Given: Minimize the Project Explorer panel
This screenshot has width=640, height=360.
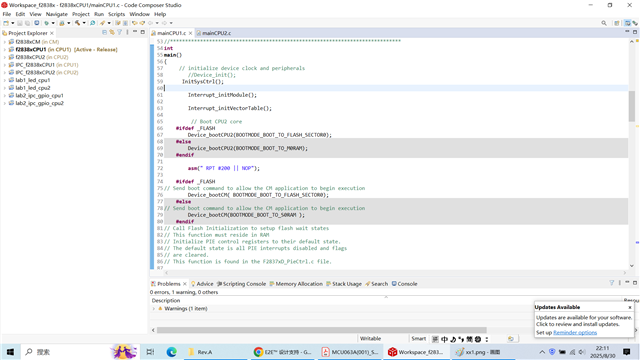Looking at the screenshot, I should [x=135, y=32].
